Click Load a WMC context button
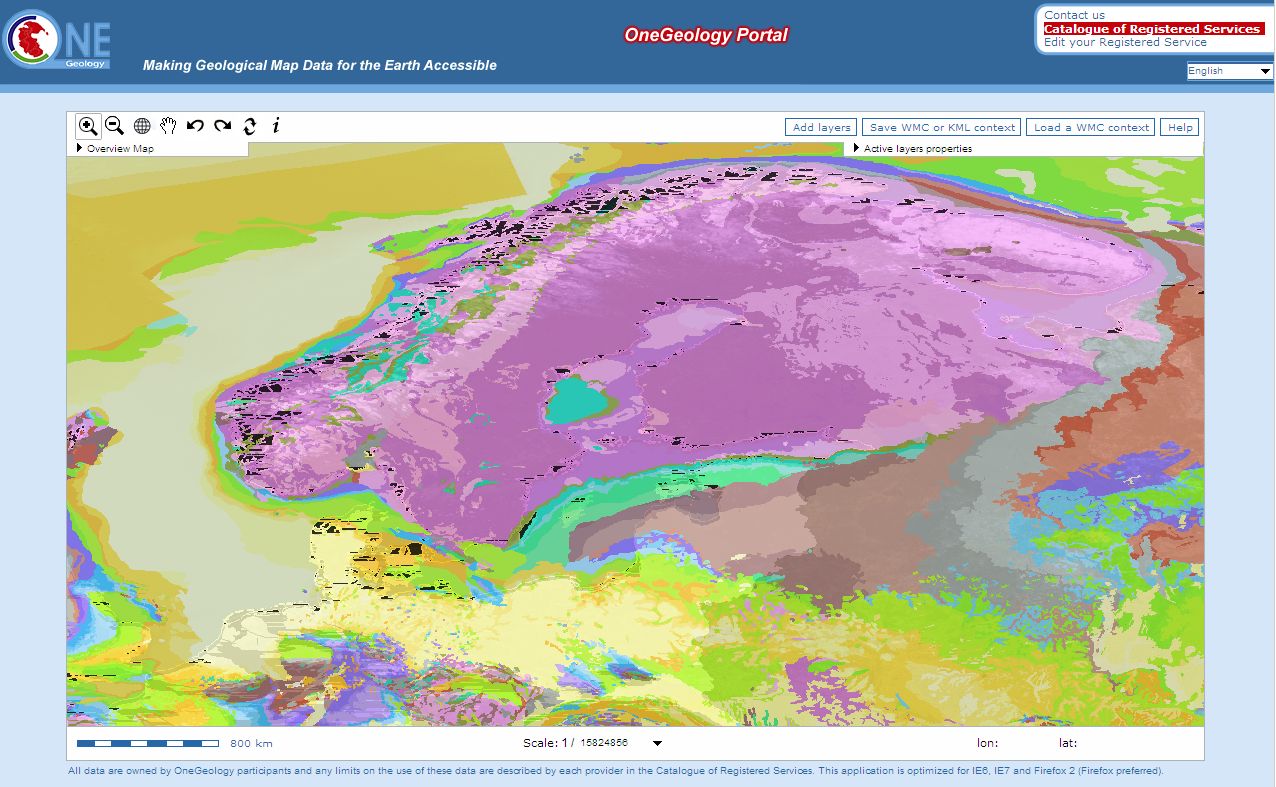The image size is (1276, 787). (x=1091, y=128)
